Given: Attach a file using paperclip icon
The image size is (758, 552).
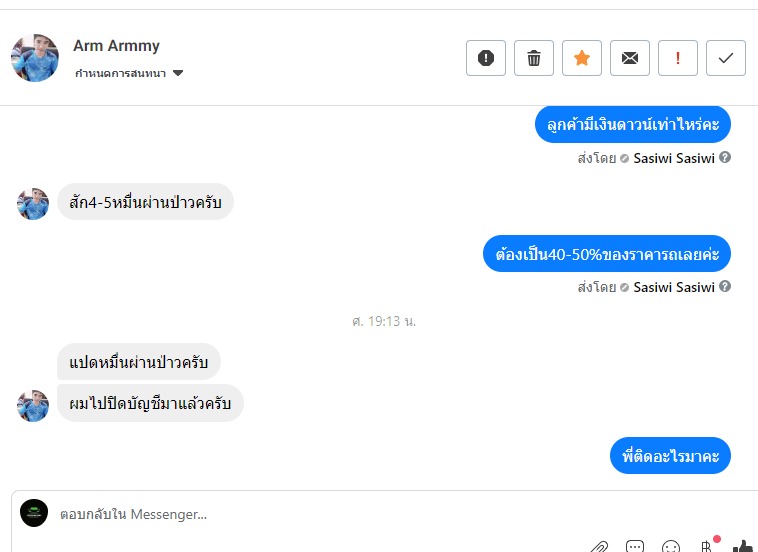Looking at the screenshot, I should tap(599, 547).
